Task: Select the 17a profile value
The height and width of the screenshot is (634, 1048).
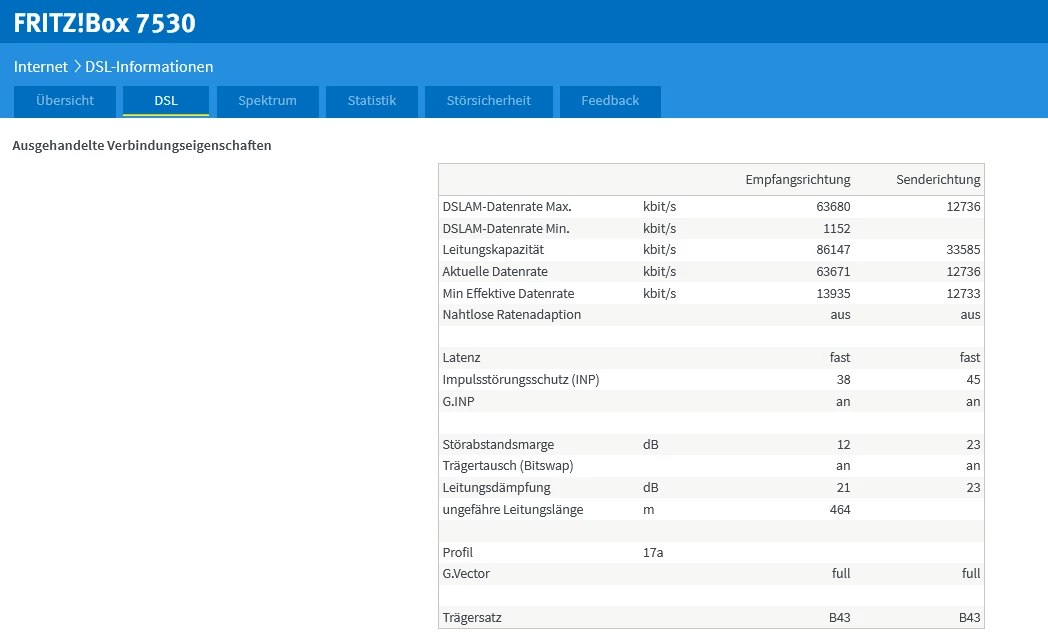Action: pyautogui.click(x=654, y=553)
